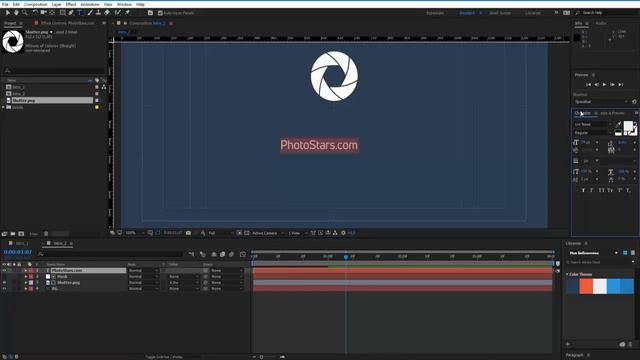The width and height of the screenshot is (640, 360).
Task: Open the Active Camera dropdown
Action: pyautogui.click(x=268, y=233)
